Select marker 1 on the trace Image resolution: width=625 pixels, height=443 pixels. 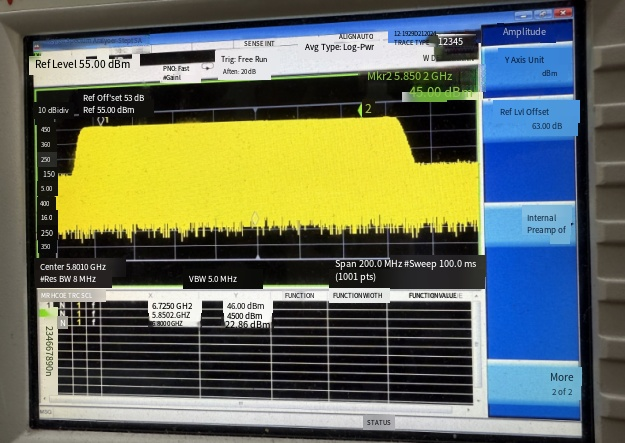click(x=102, y=120)
